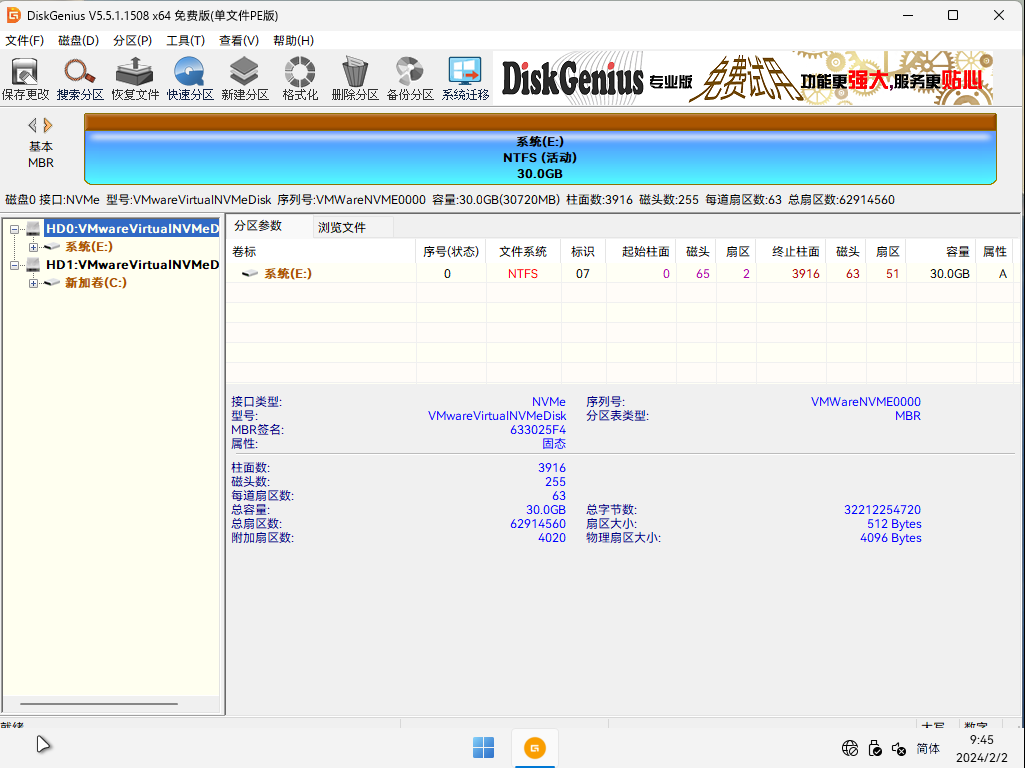This screenshot has width=1025, height=768.
Task: Click the 标识 column header
Action: (x=583, y=252)
